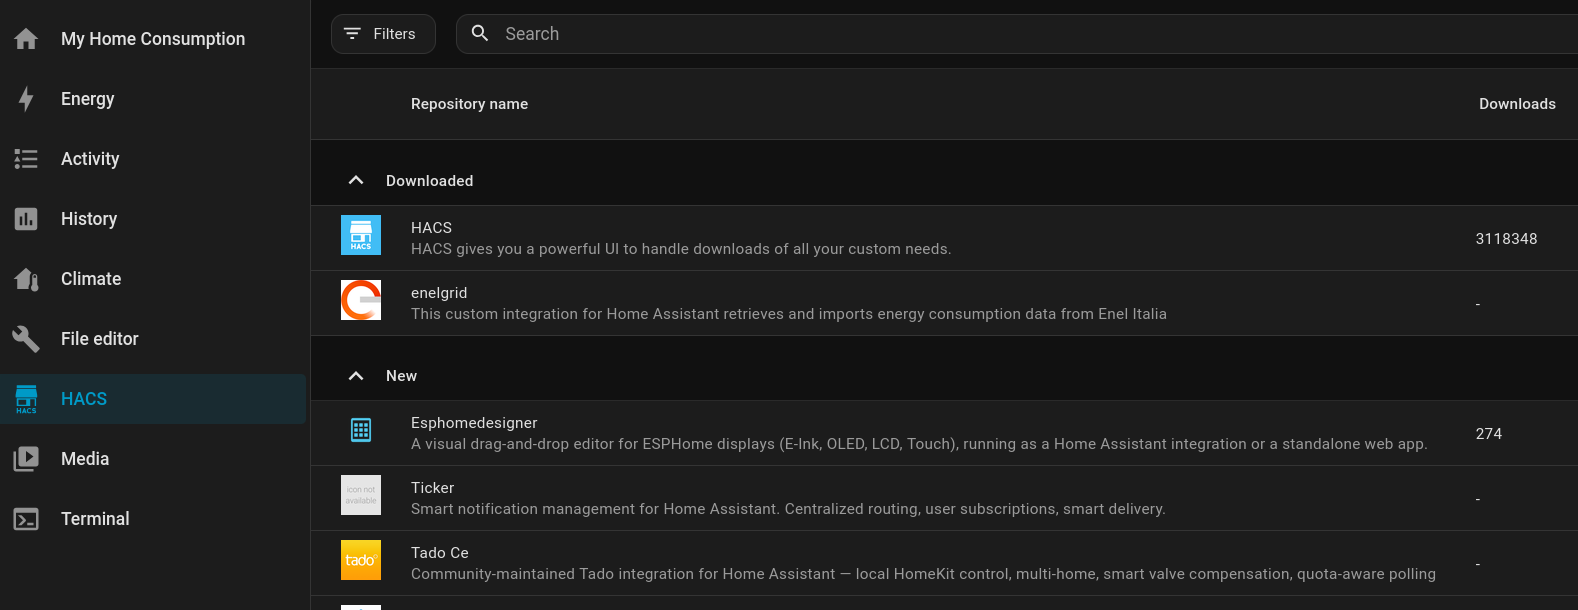The image size is (1578, 610).
Task: Click the Media play icon
Action: coord(26,459)
